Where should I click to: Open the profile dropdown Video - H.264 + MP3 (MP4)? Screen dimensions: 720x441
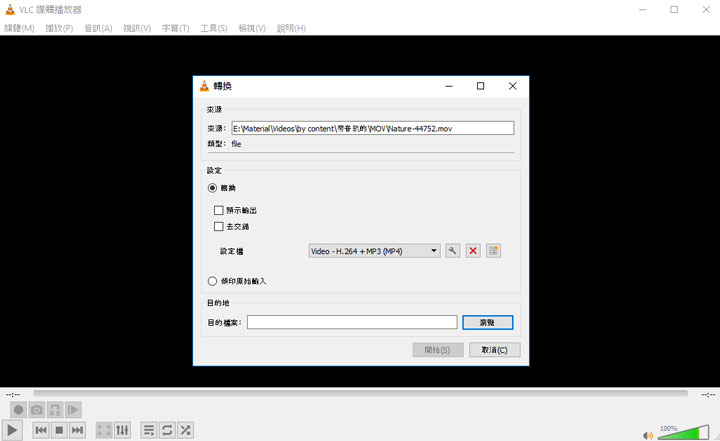click(375, 251)
